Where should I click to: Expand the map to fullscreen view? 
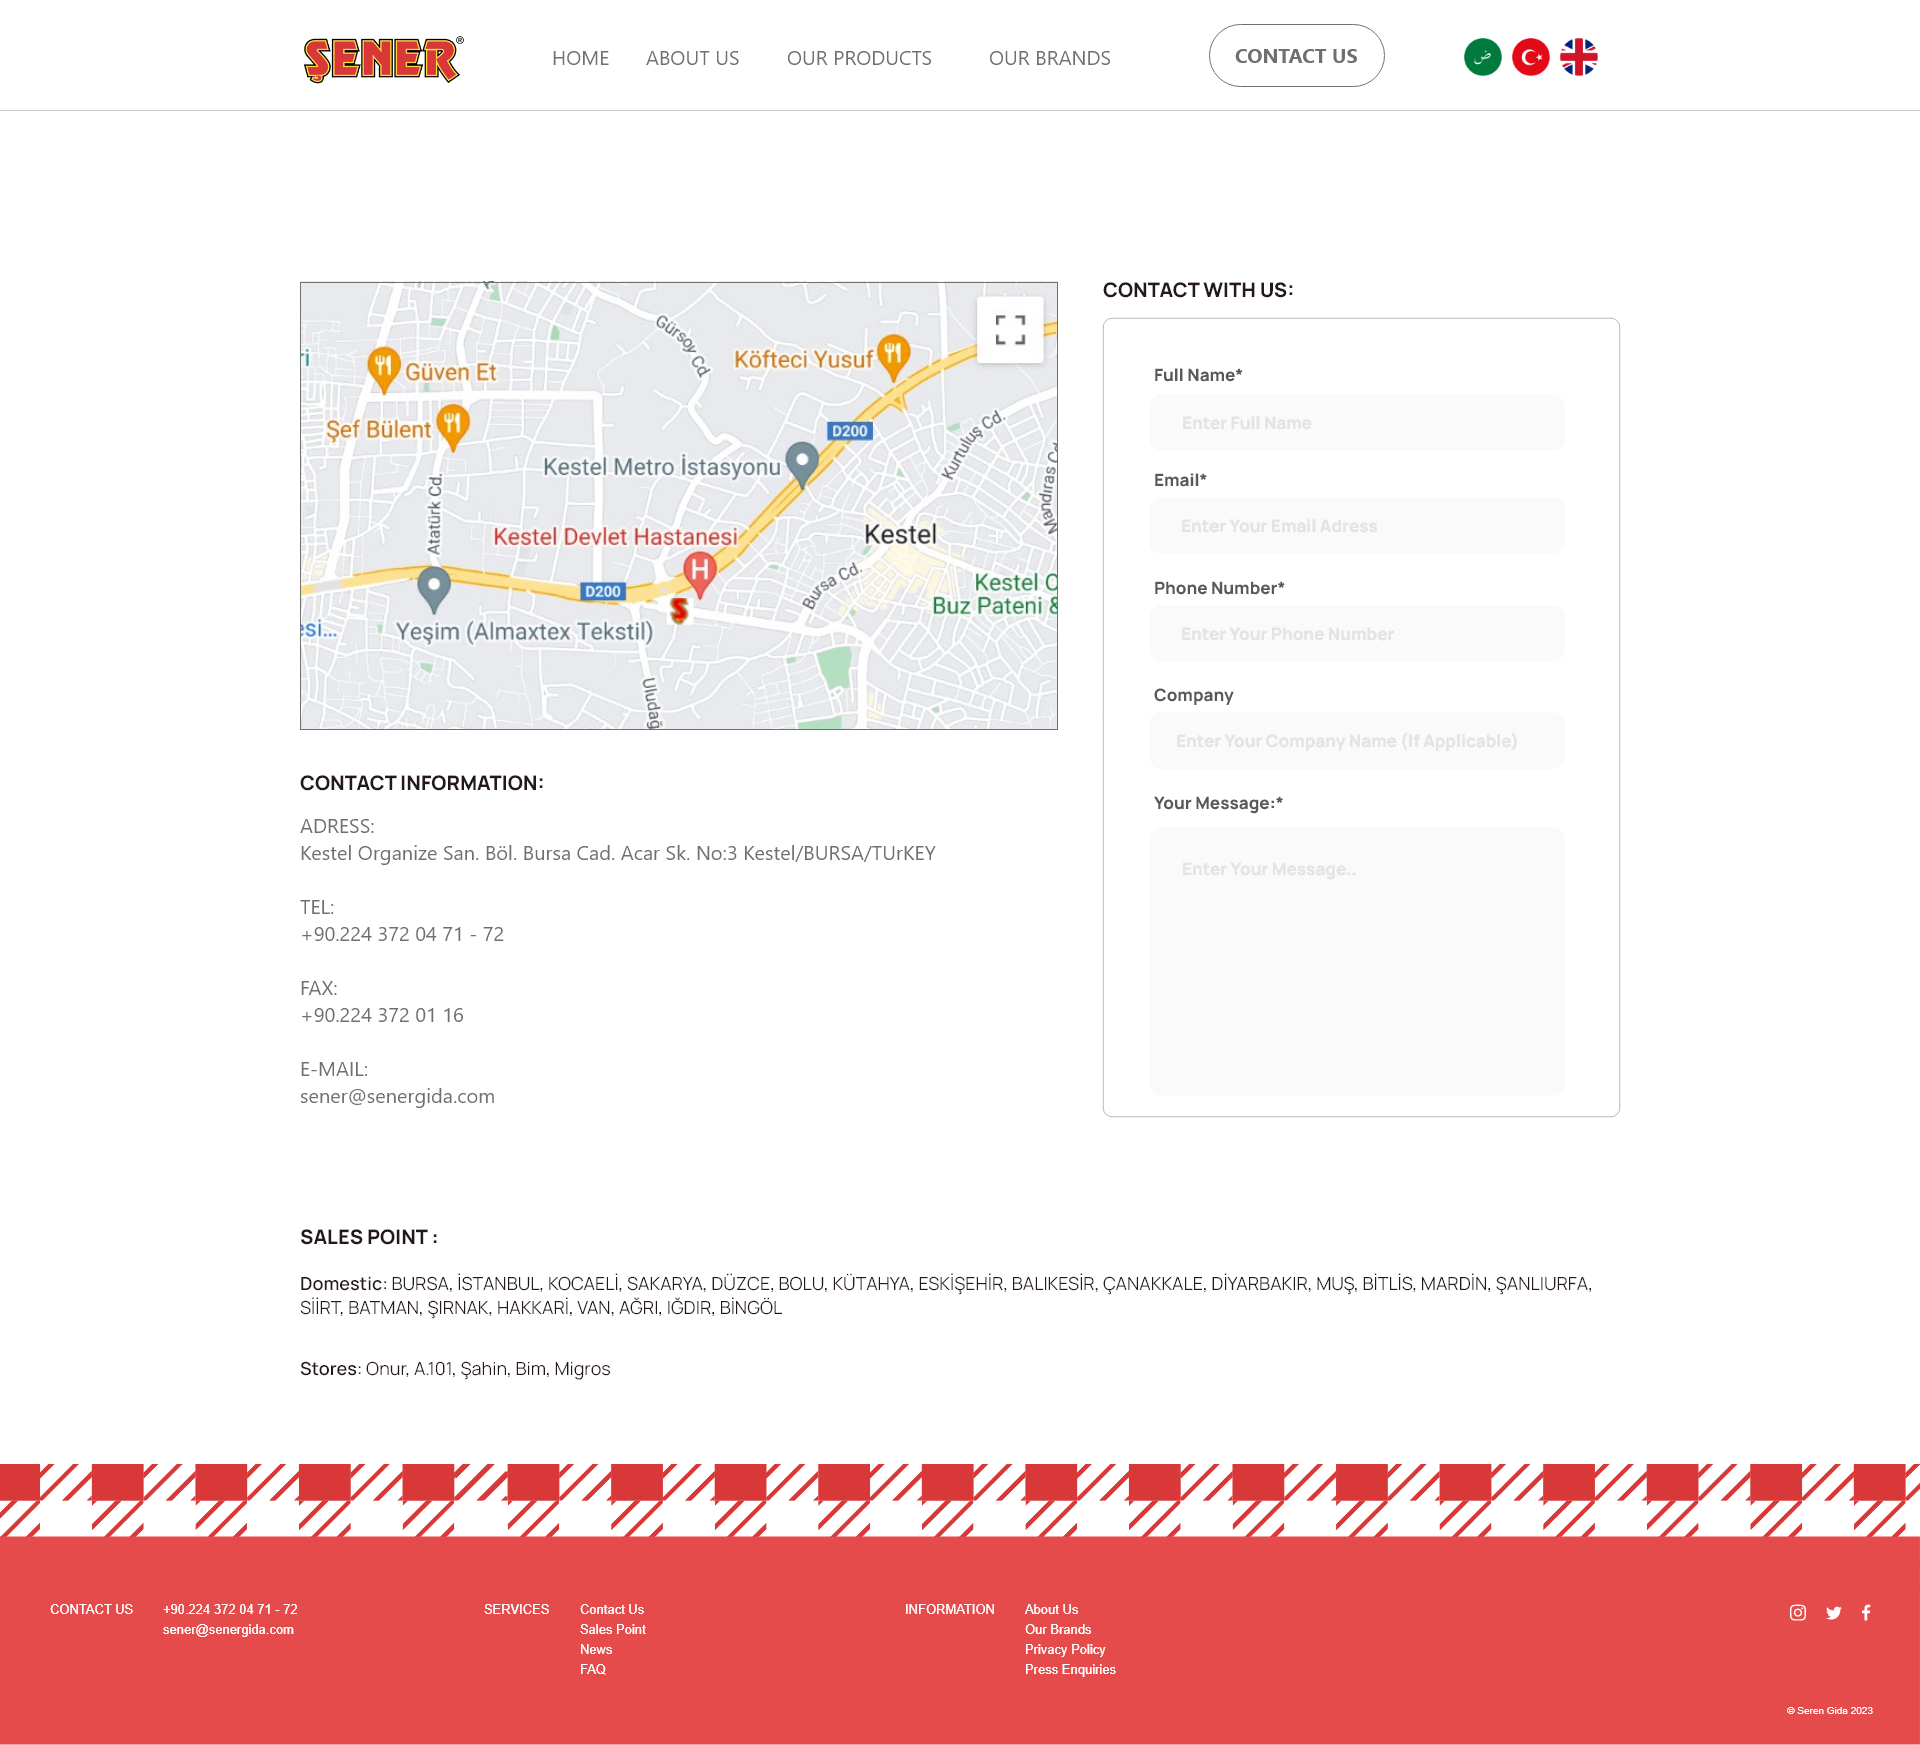click(1010, 330)
